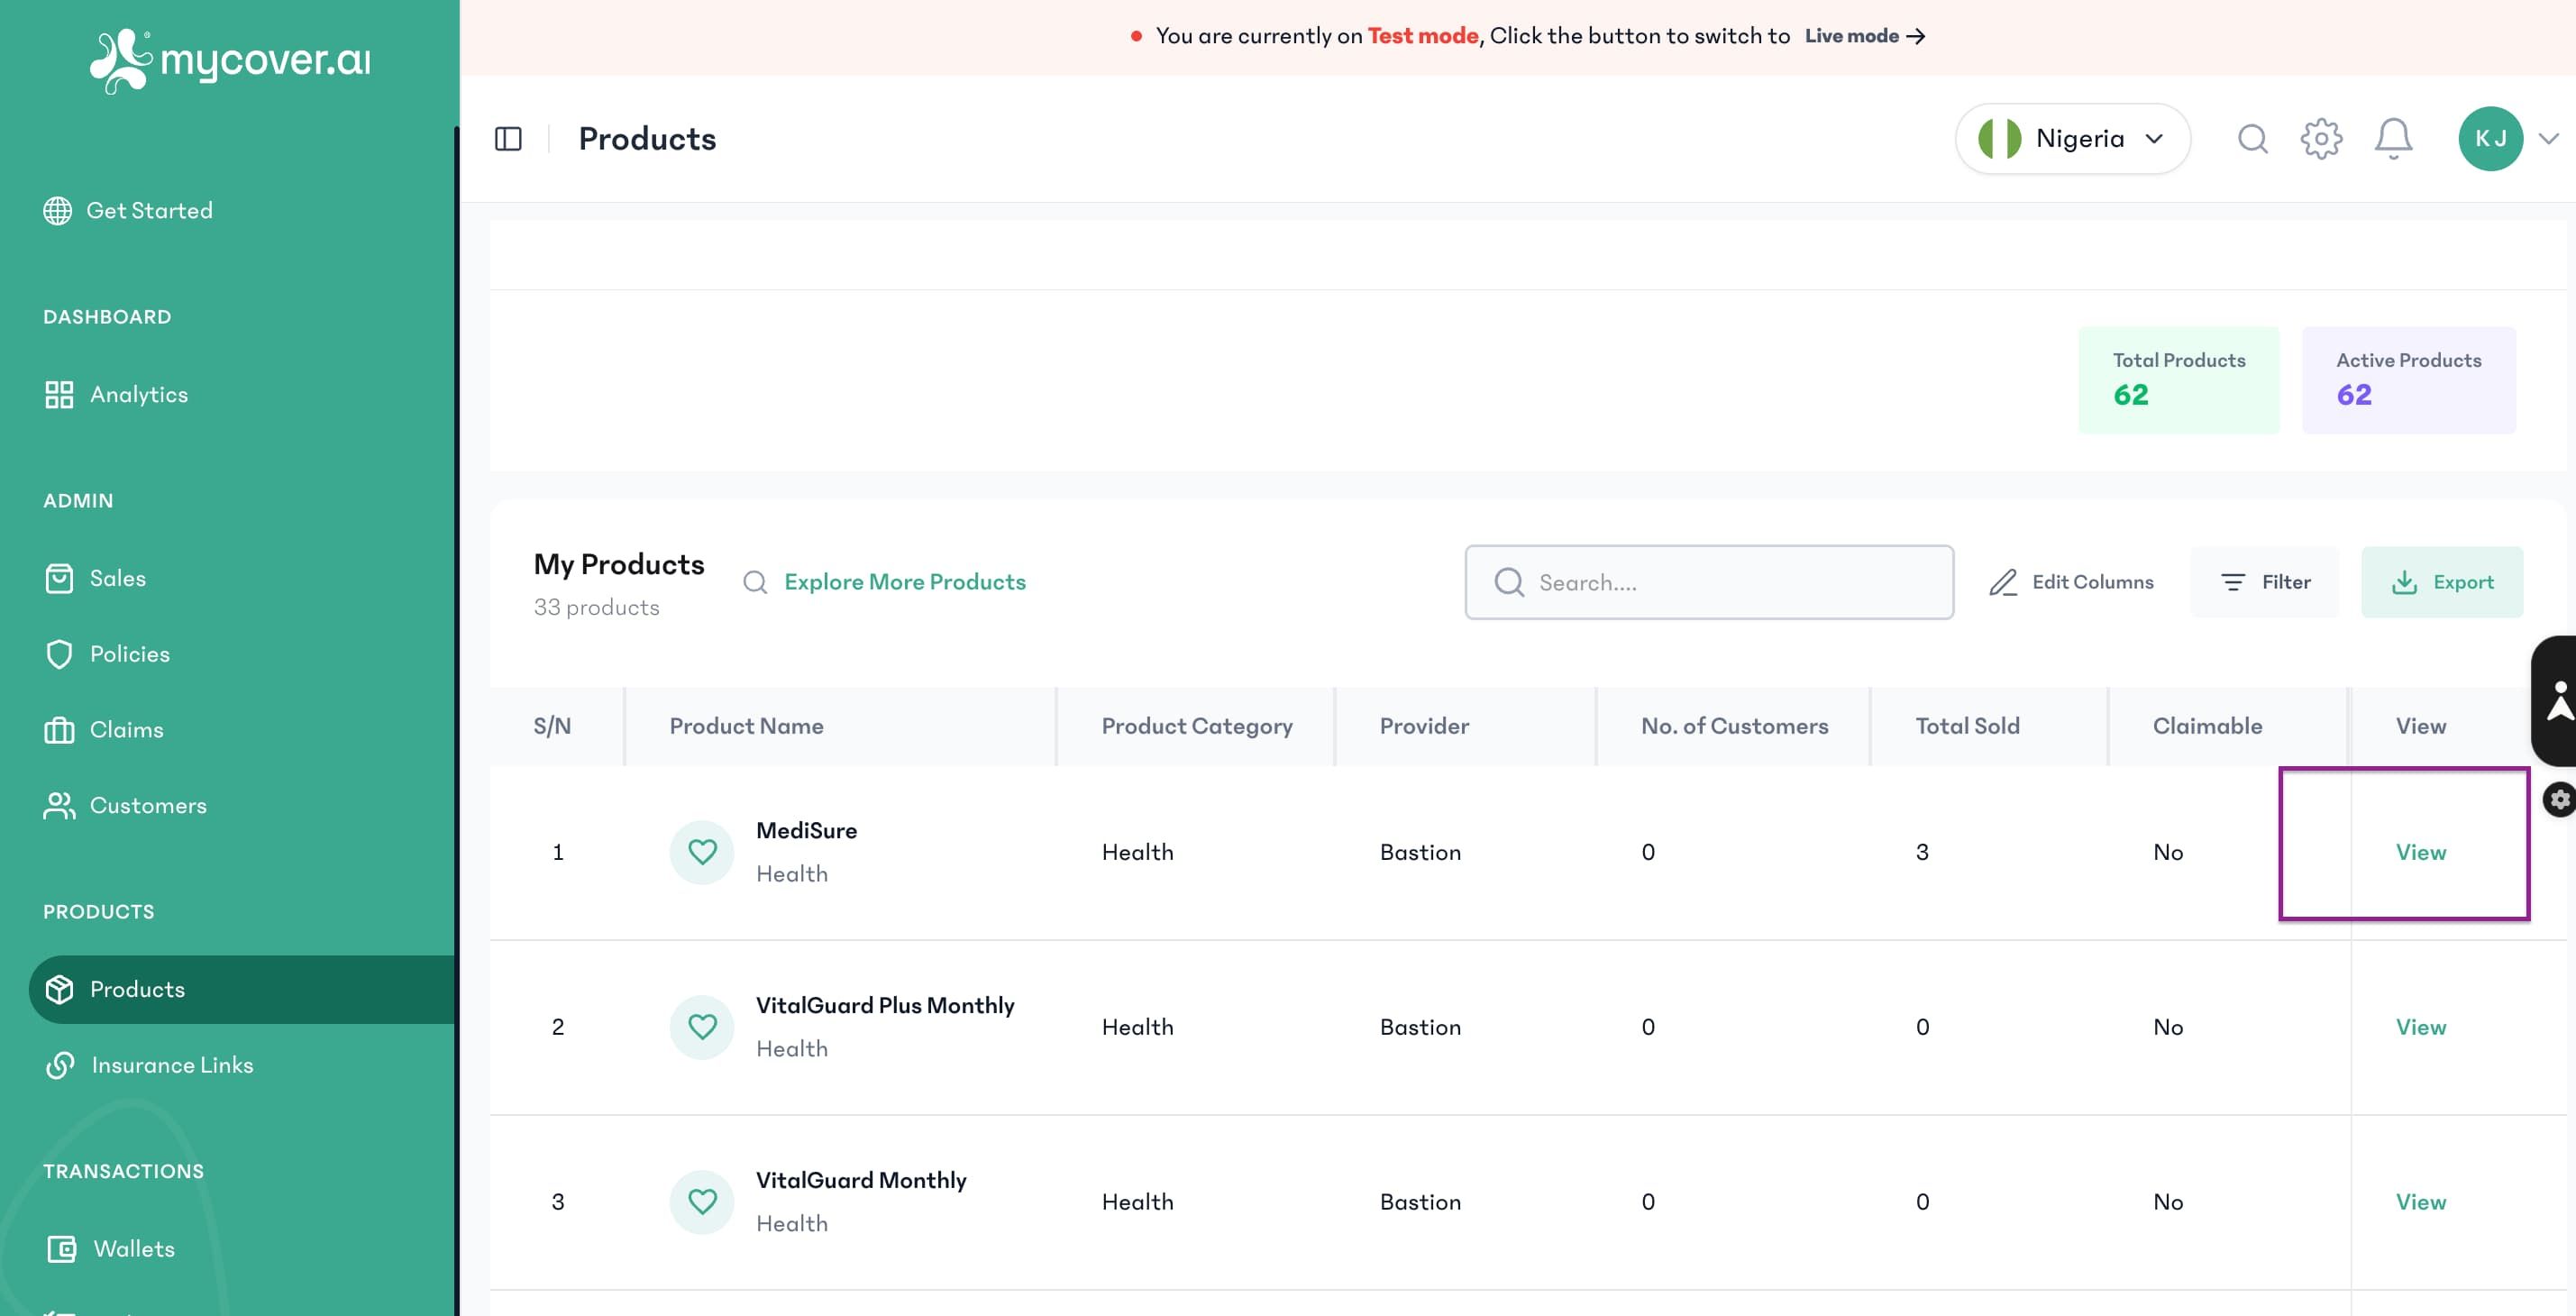Open the Wallets icon under Transactions

[x=62, y=1248]
